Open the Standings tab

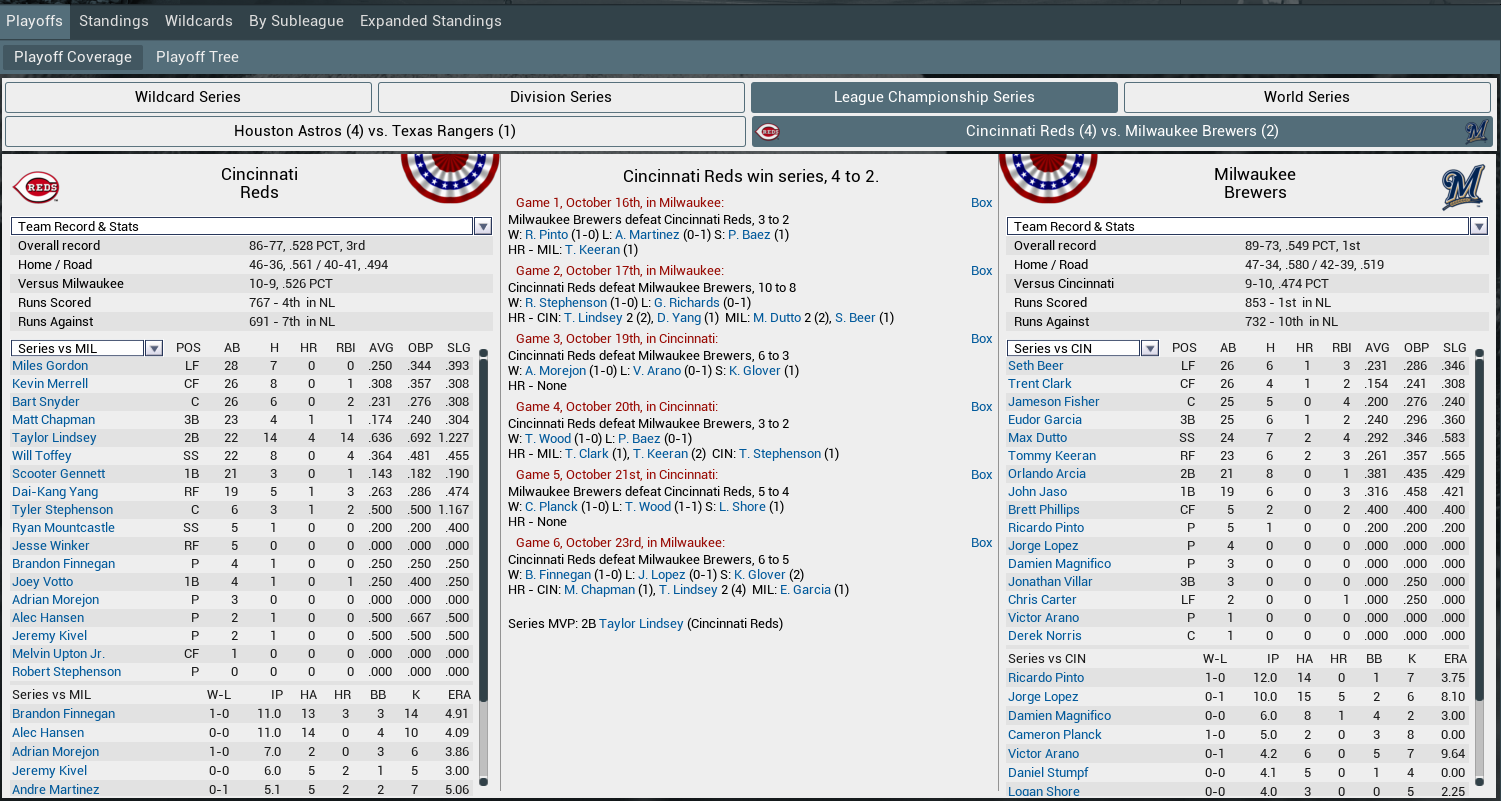[114, 20]
